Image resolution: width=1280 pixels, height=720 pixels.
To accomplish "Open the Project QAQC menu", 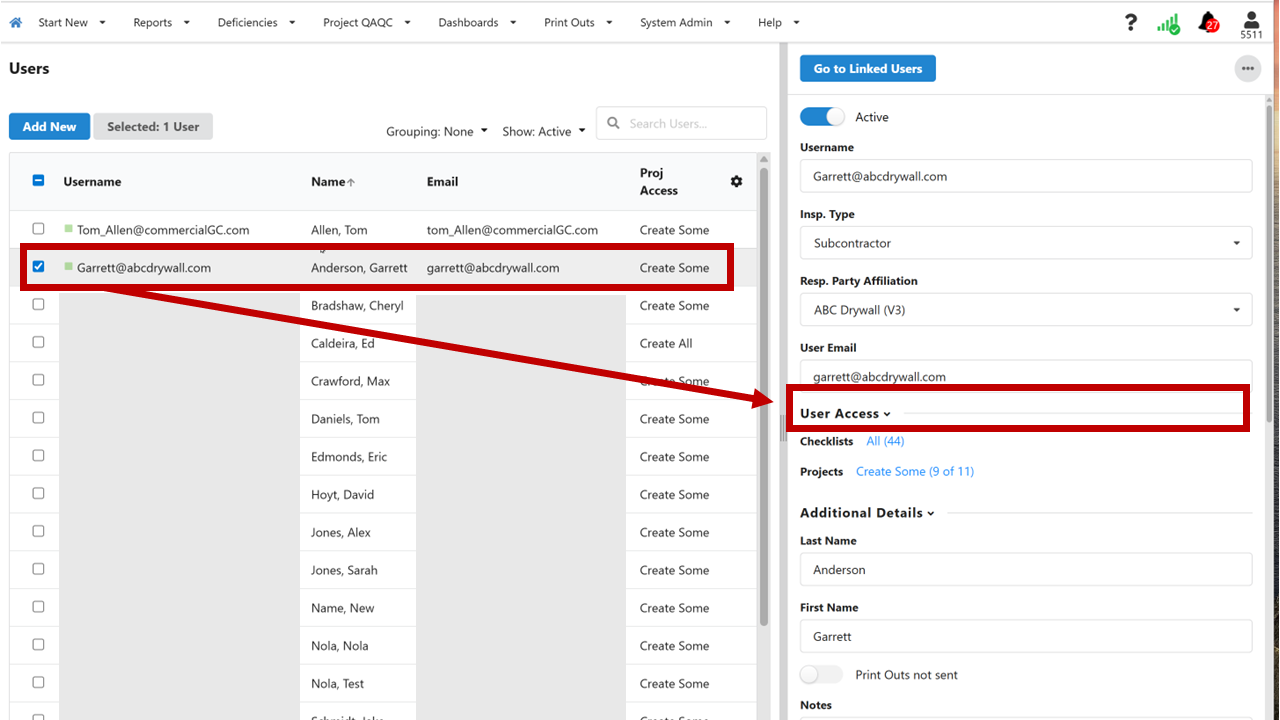I will [366, 22].
